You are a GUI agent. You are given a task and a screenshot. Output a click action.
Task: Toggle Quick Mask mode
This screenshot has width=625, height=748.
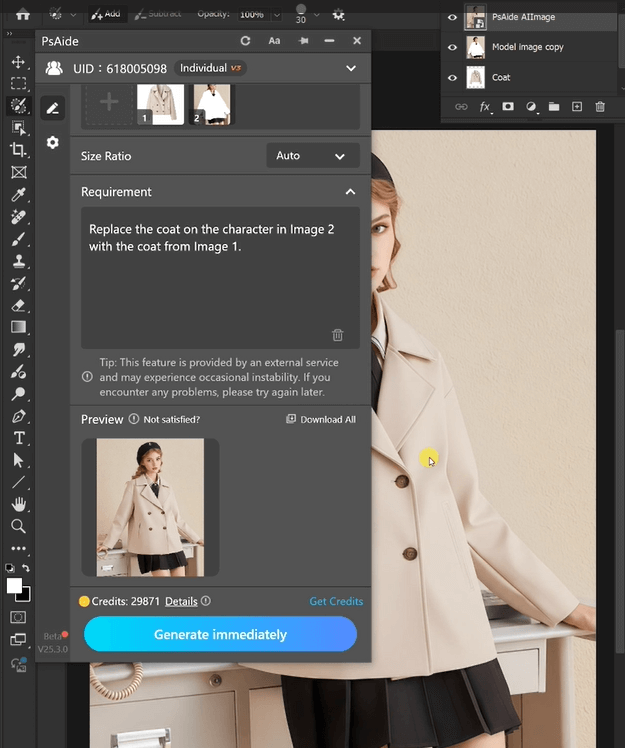pos(18,617)
